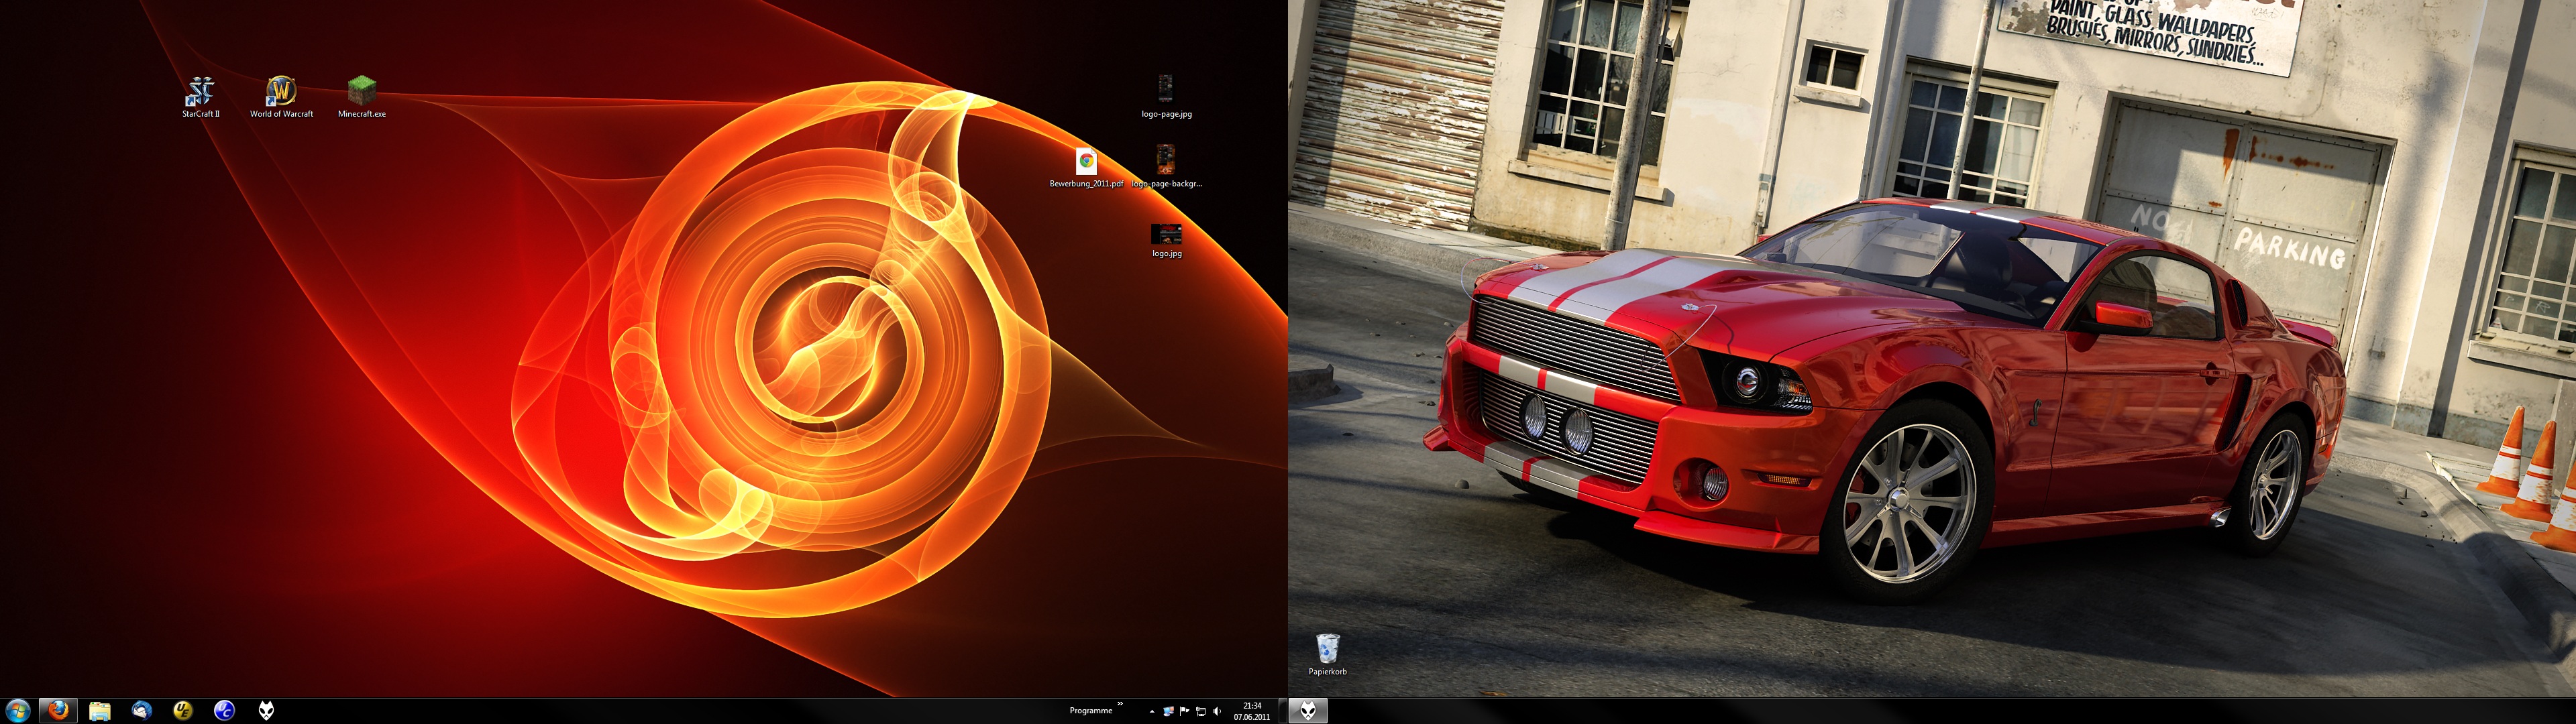The height and width of the screenshot is (724, 2576).
Task: Expand the Programme toolbar double-chevron
Action: pyautogui.click(x=1120, y=704)
